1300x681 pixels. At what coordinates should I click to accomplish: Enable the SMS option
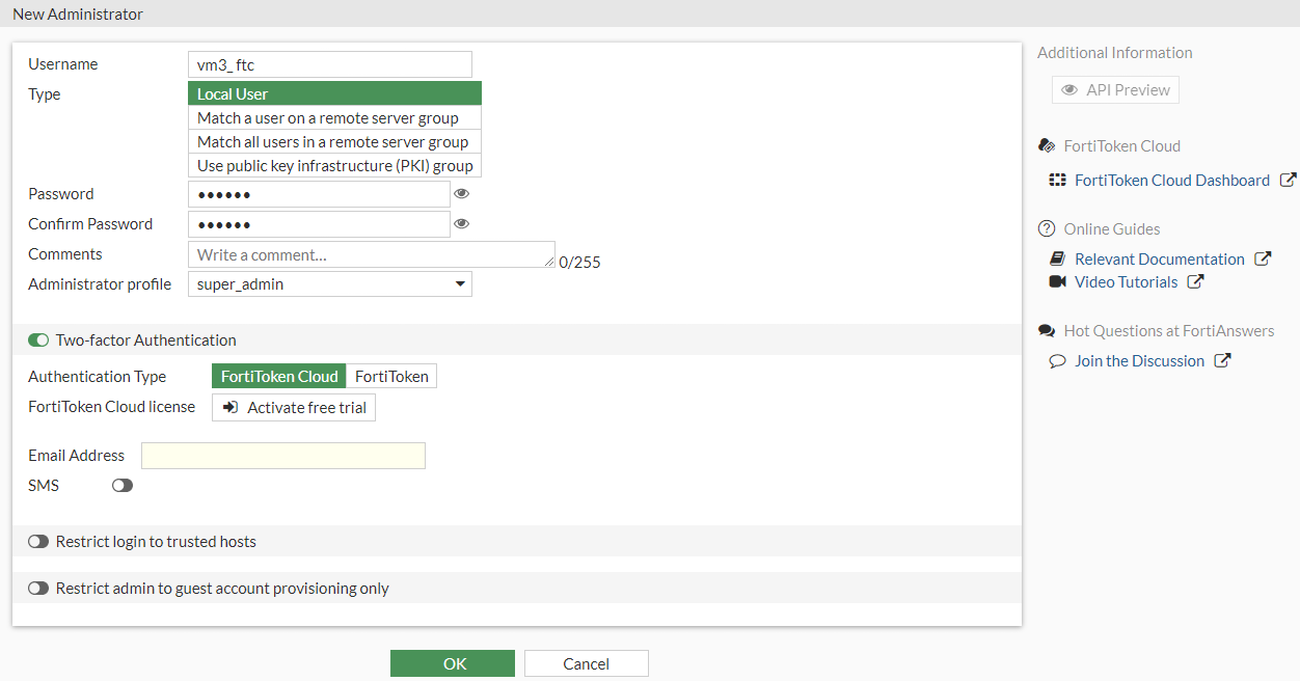coord(122,485)
